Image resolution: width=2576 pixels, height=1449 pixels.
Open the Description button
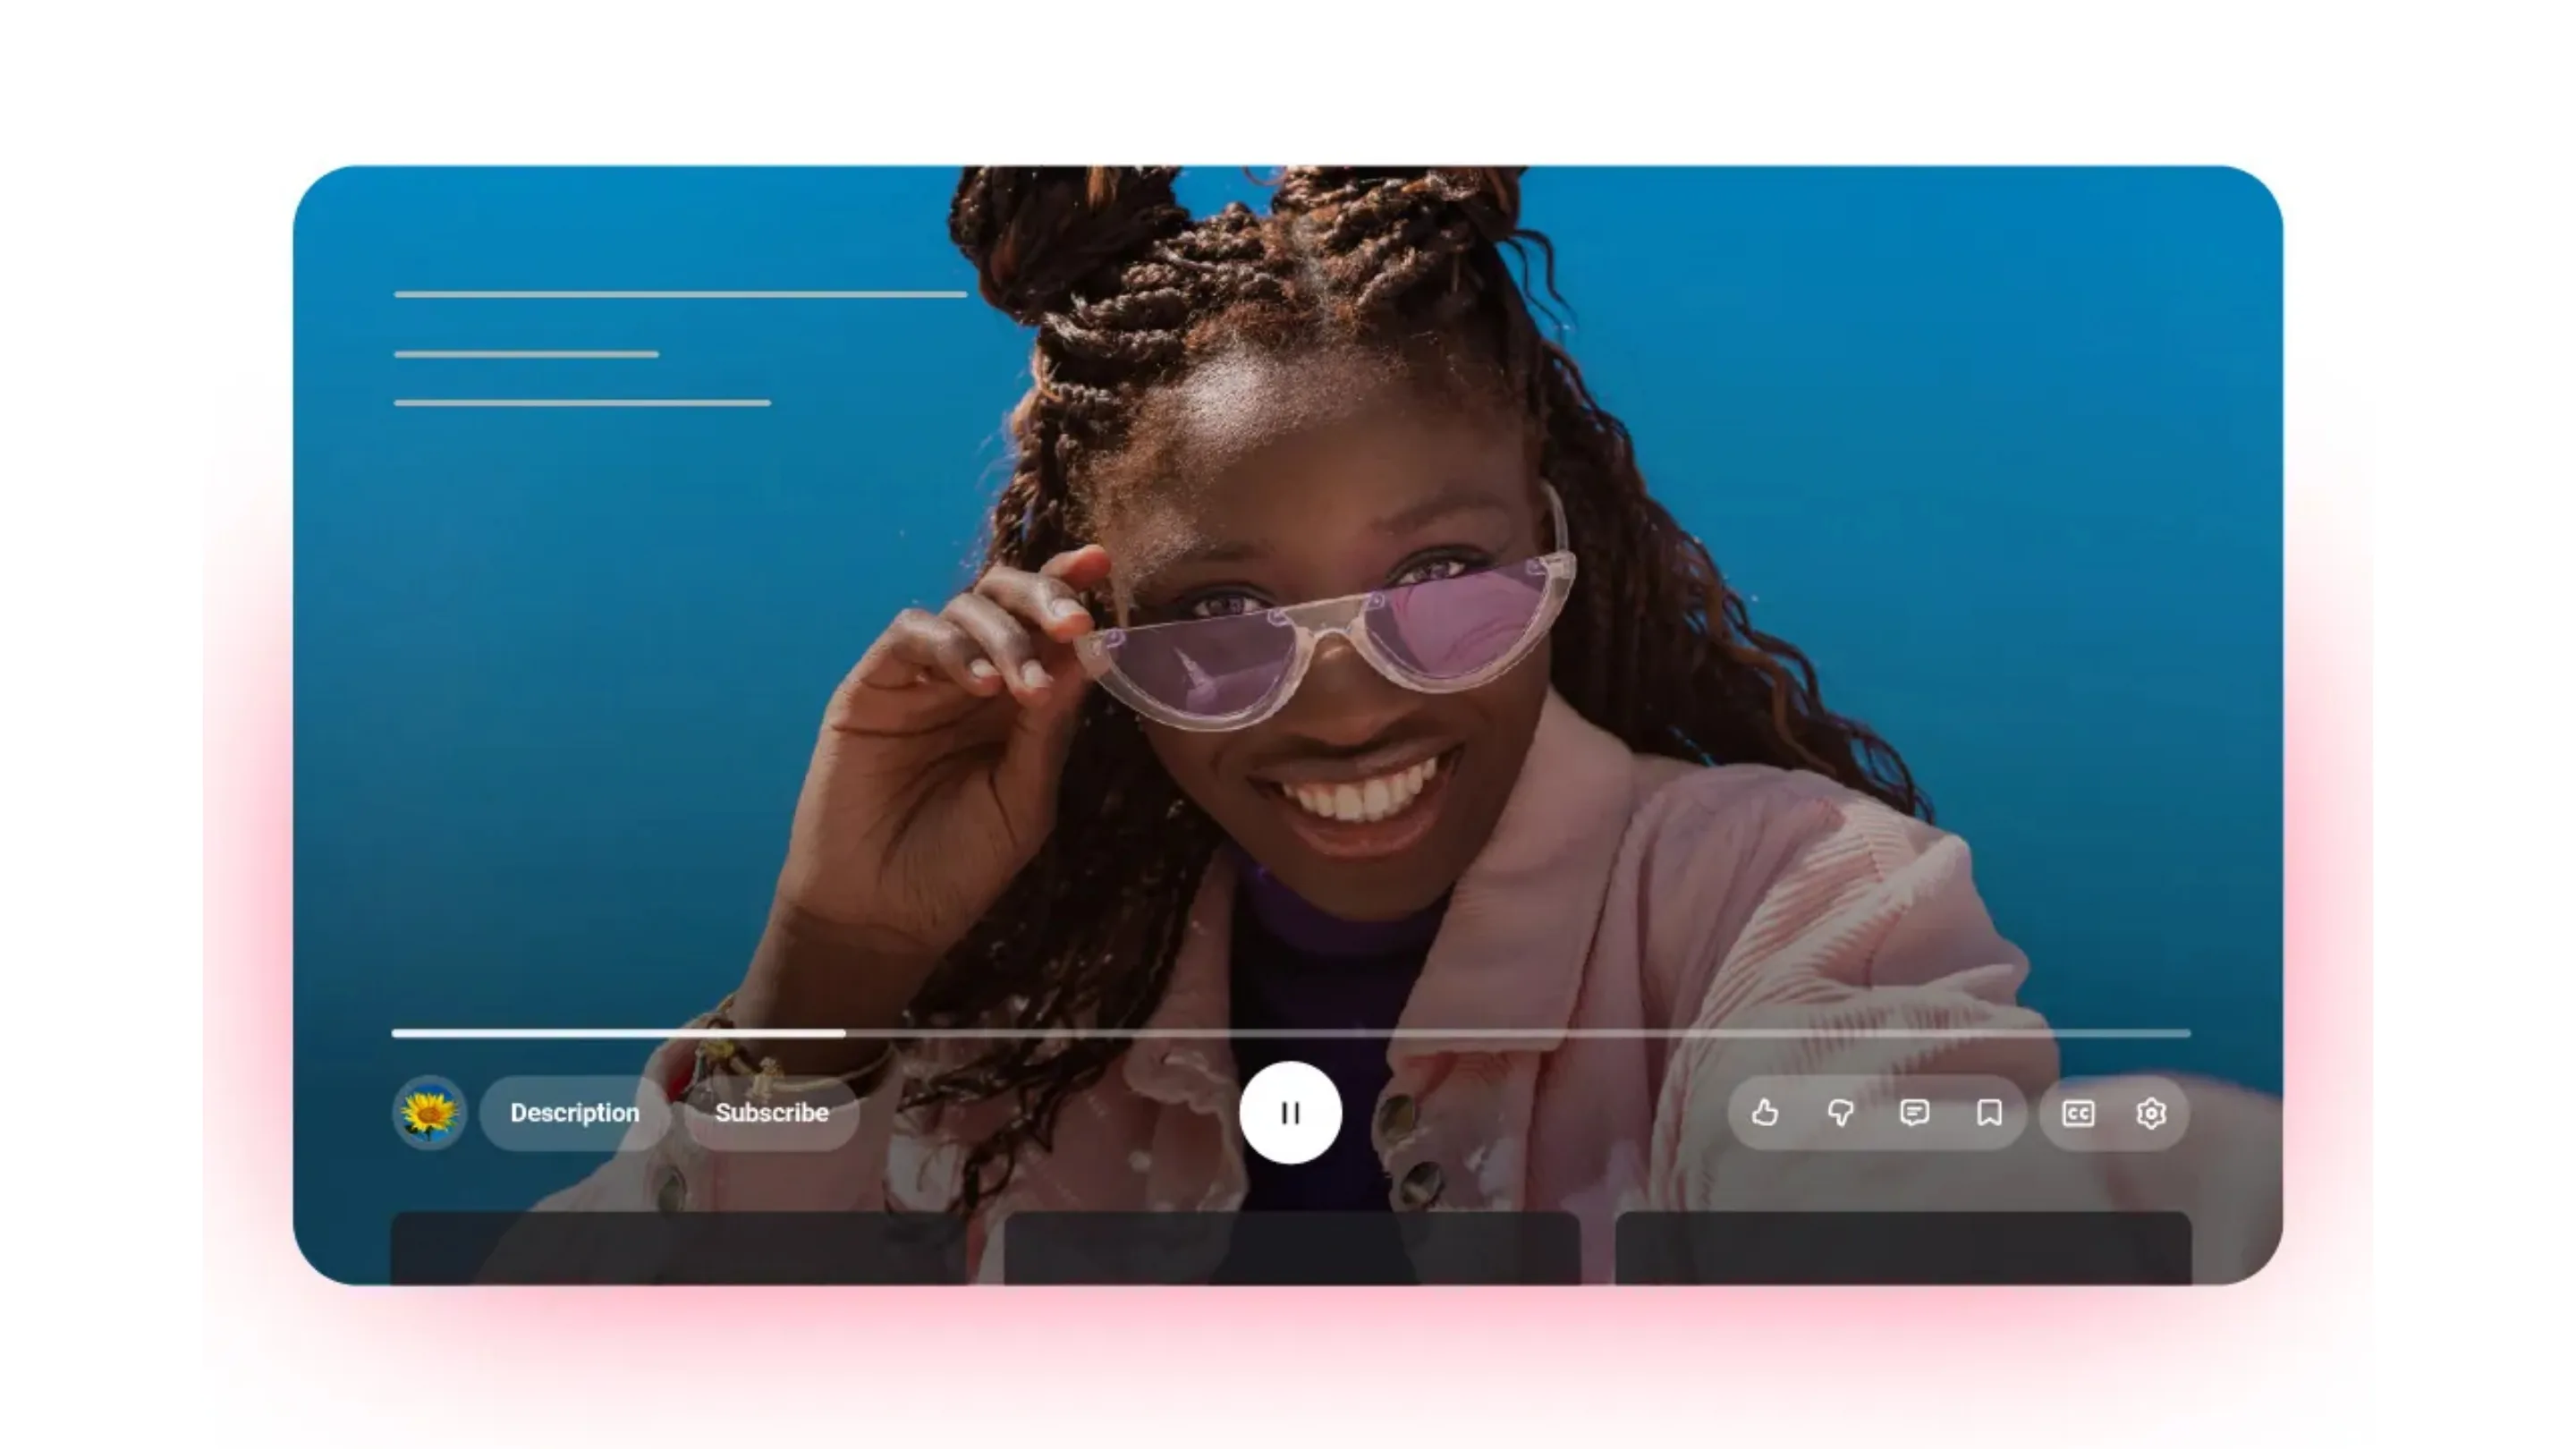pos(574,1112)
